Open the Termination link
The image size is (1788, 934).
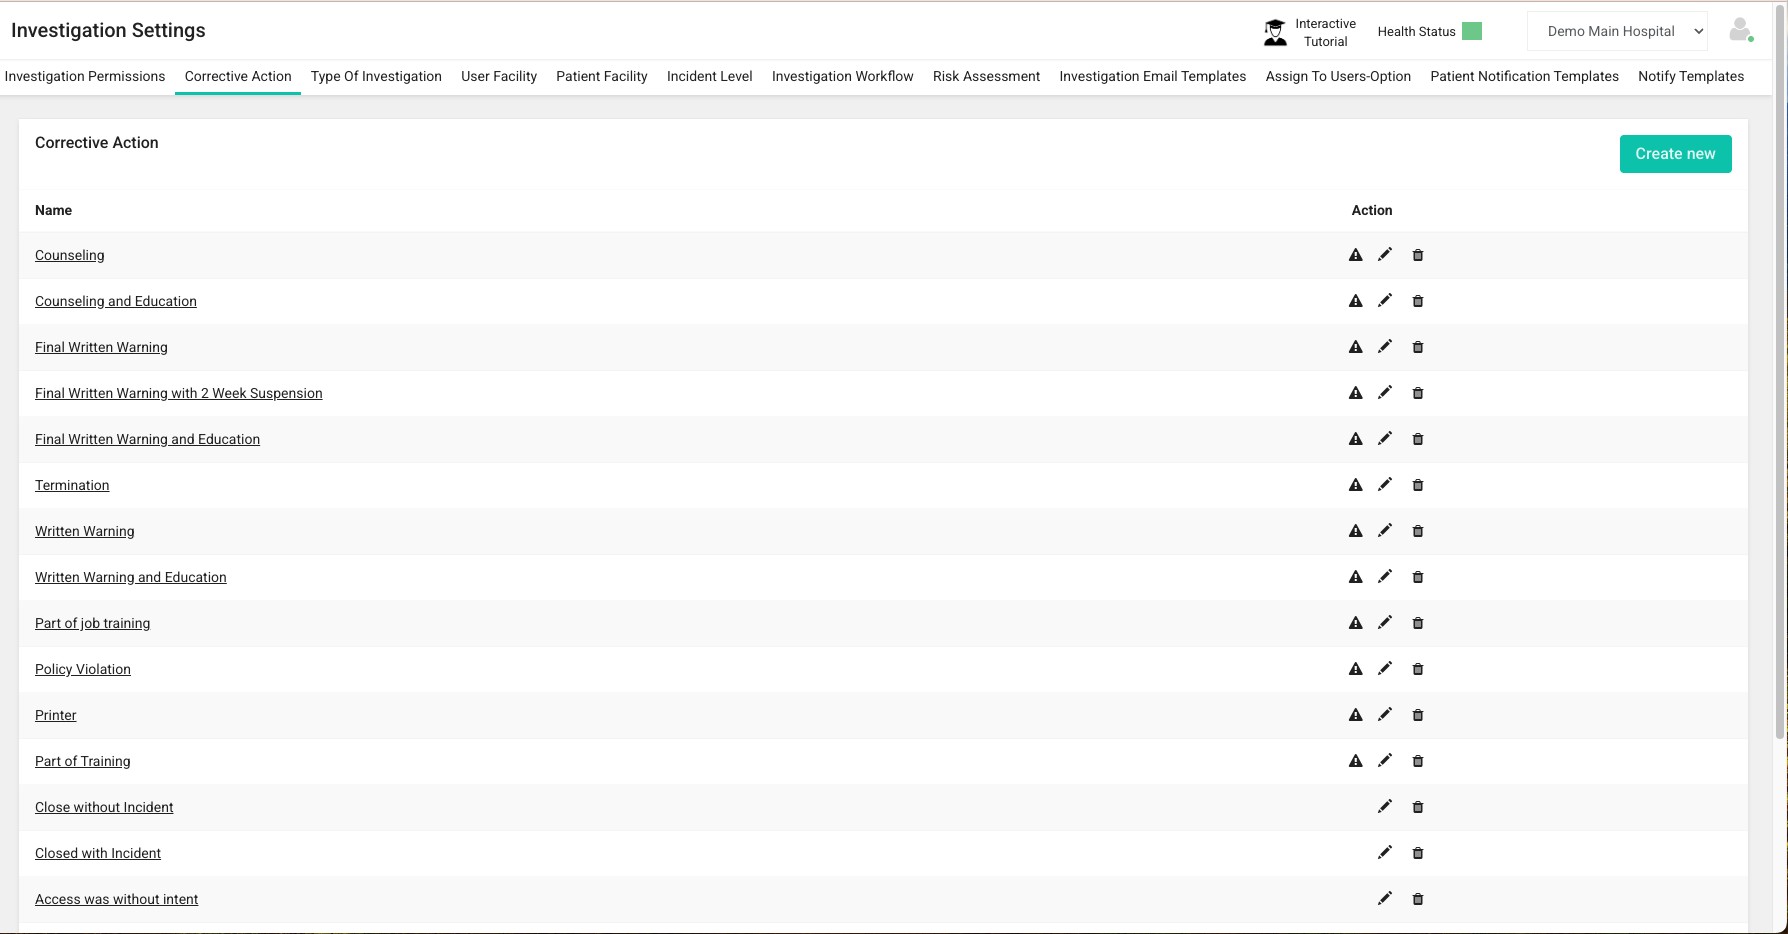point(72,485)
